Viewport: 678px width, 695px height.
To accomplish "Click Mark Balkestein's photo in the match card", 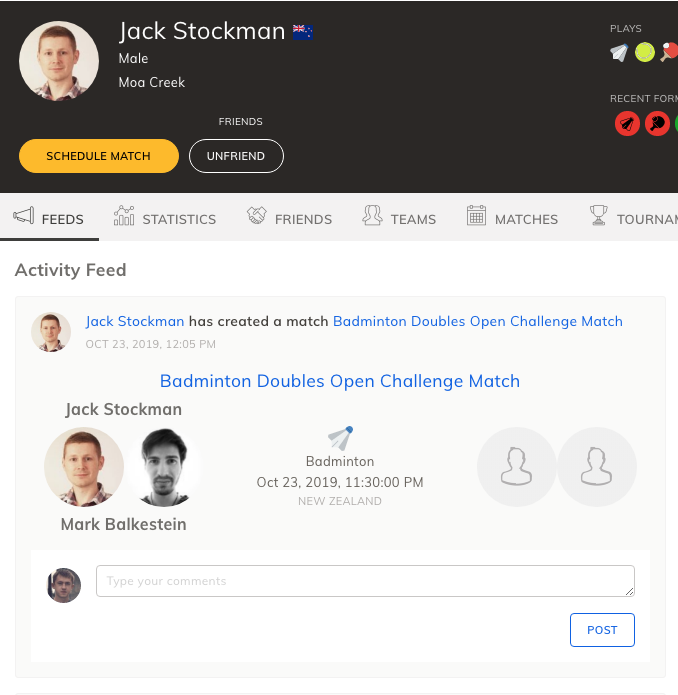I will coord(164,467).
